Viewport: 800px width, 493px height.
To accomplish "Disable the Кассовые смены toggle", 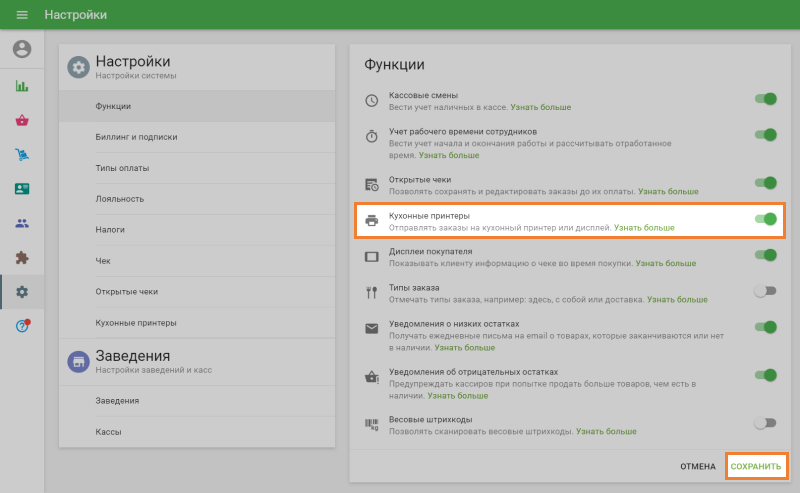I will coord(766,99).
